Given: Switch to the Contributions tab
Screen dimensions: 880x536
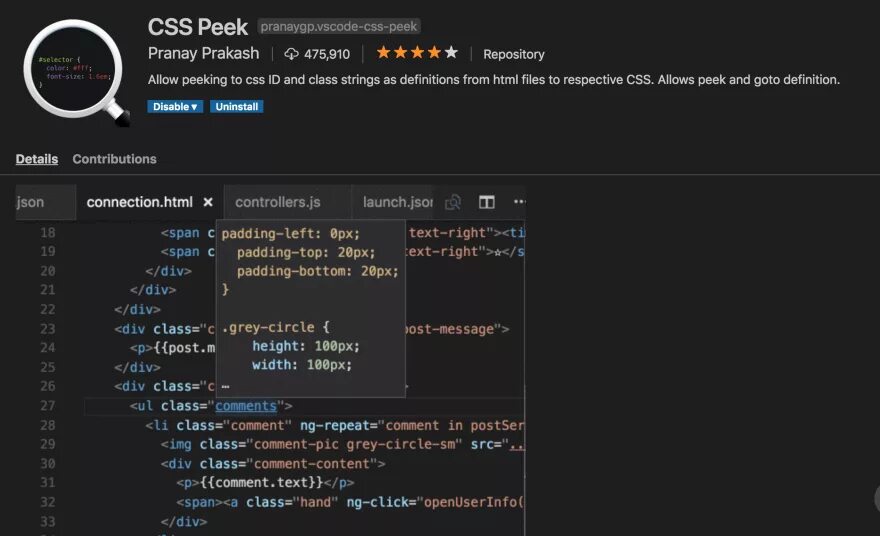Looking at the screenshot, I should 114,159.
